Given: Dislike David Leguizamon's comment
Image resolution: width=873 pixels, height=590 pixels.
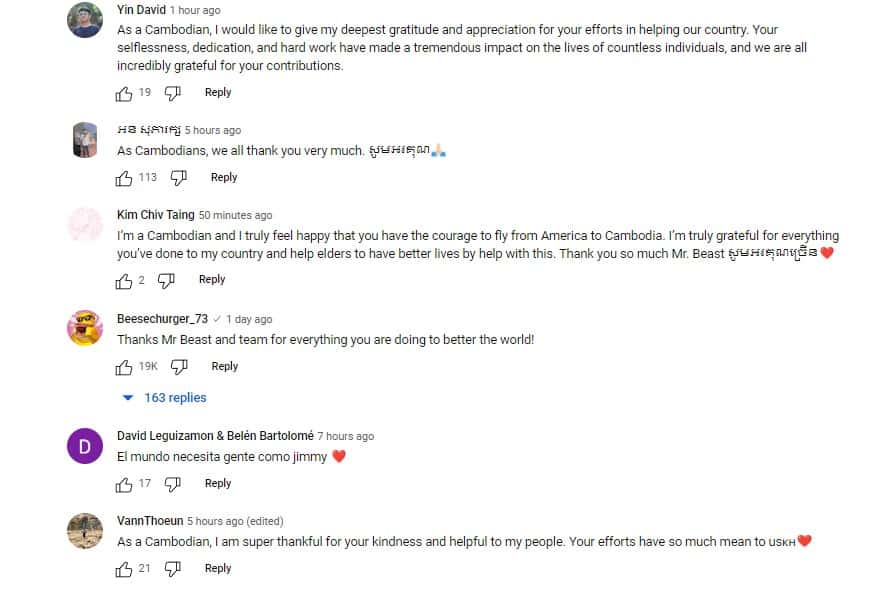Looking at the screenshot, I should (172, 483).
